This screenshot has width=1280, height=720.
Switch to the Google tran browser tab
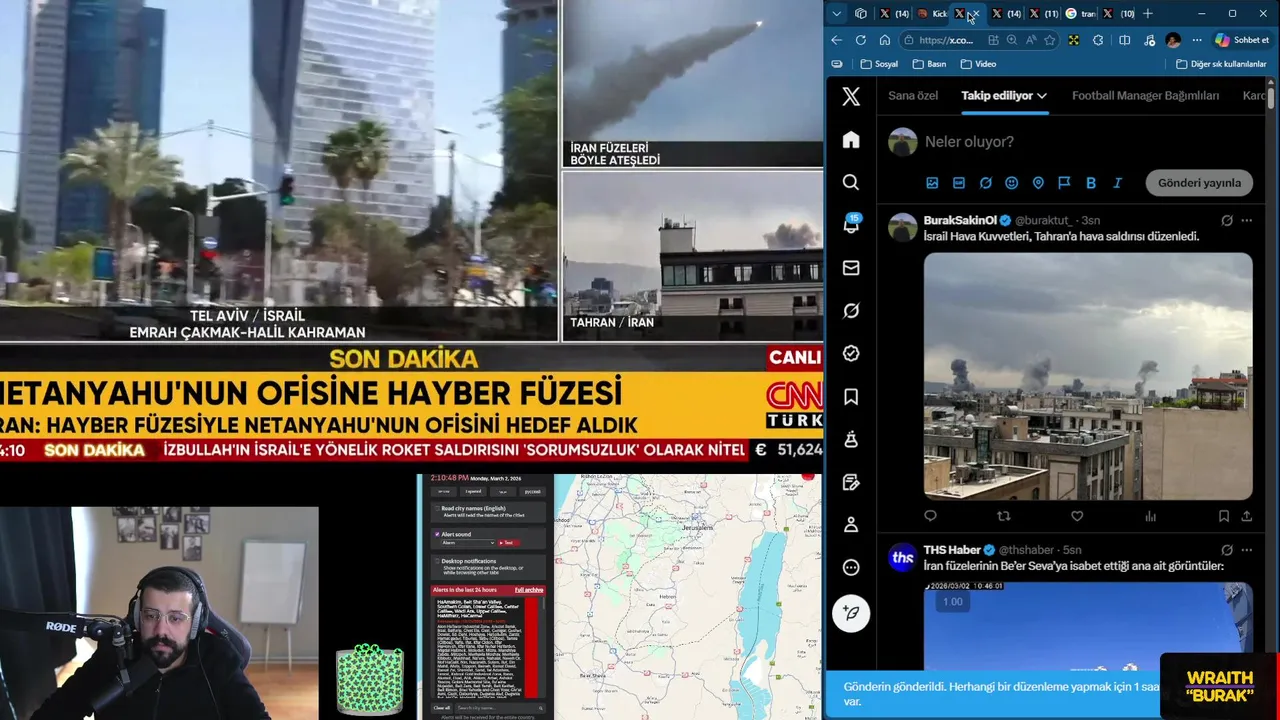(1080, 14)
